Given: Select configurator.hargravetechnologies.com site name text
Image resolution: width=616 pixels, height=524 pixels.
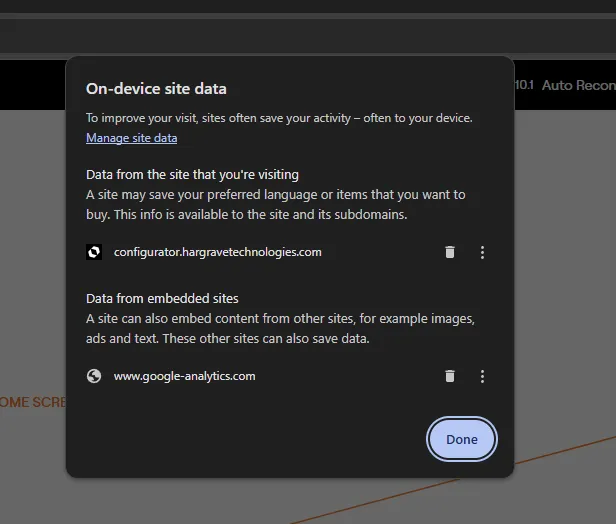Looking at the screenshot, I should click(218, 252).
